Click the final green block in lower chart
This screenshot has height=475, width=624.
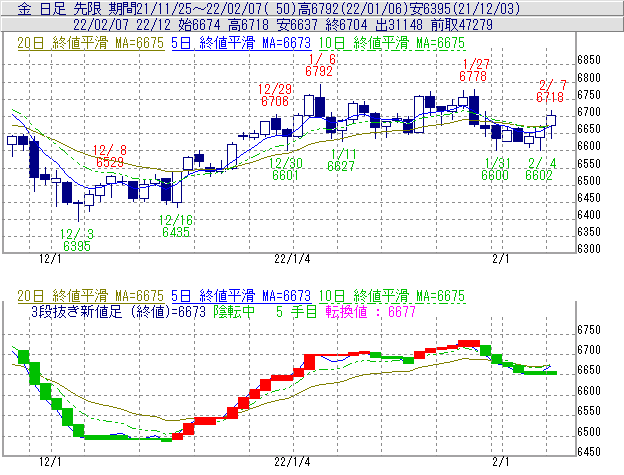coord(540,373)
